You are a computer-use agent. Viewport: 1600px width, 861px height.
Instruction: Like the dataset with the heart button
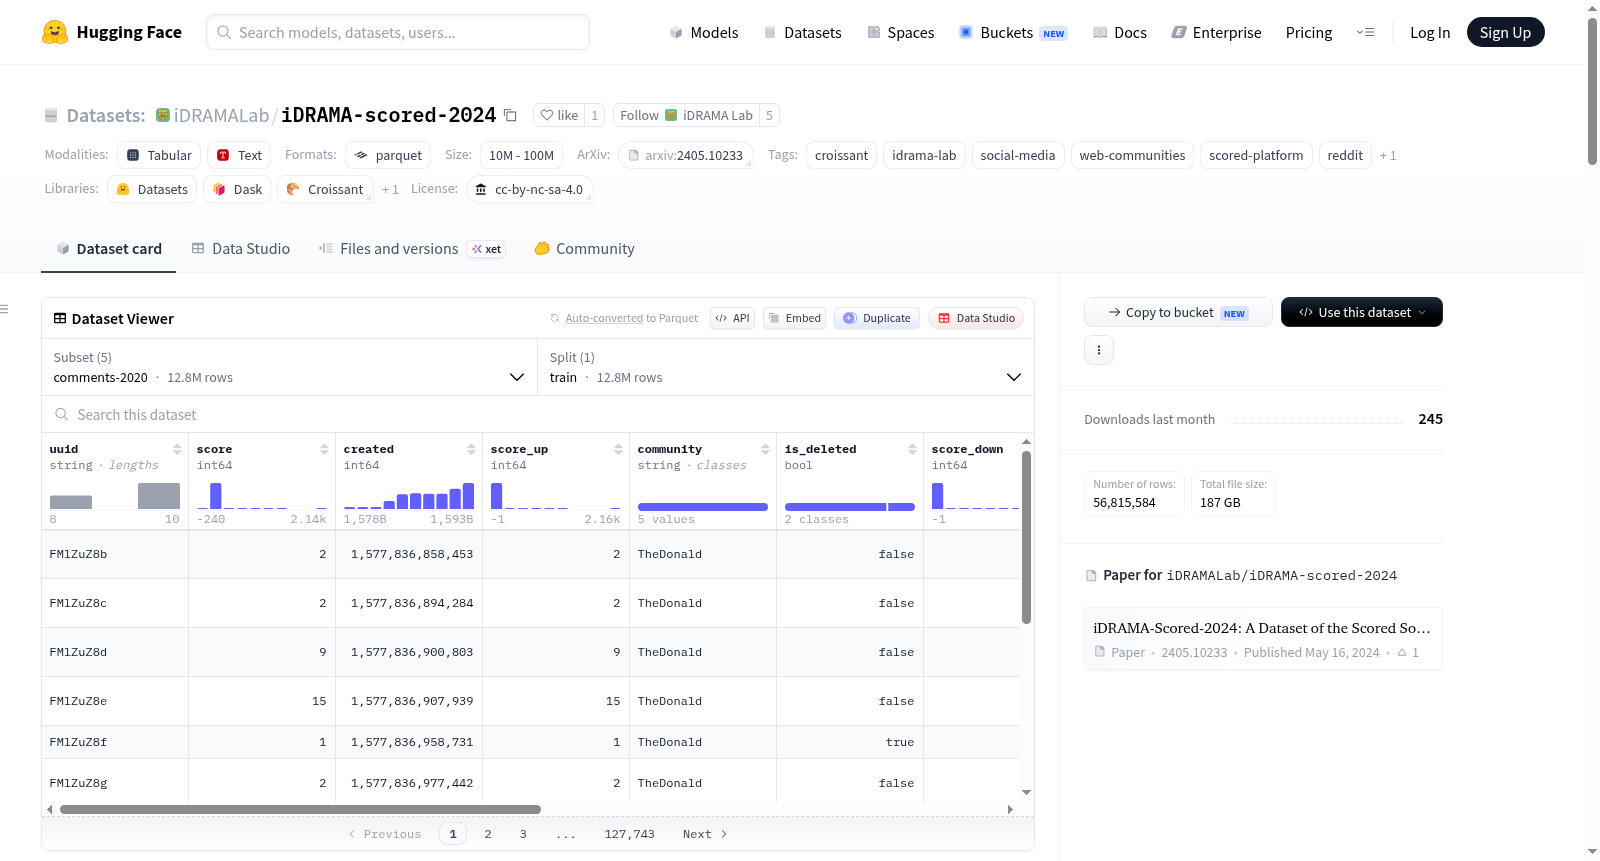559,115
